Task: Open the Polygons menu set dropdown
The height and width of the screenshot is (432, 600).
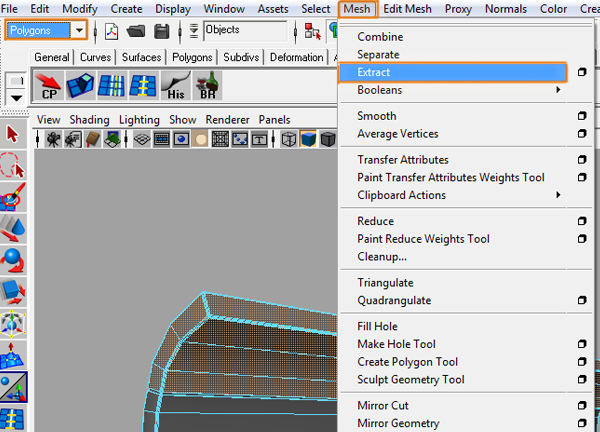Action: [79, 30]
